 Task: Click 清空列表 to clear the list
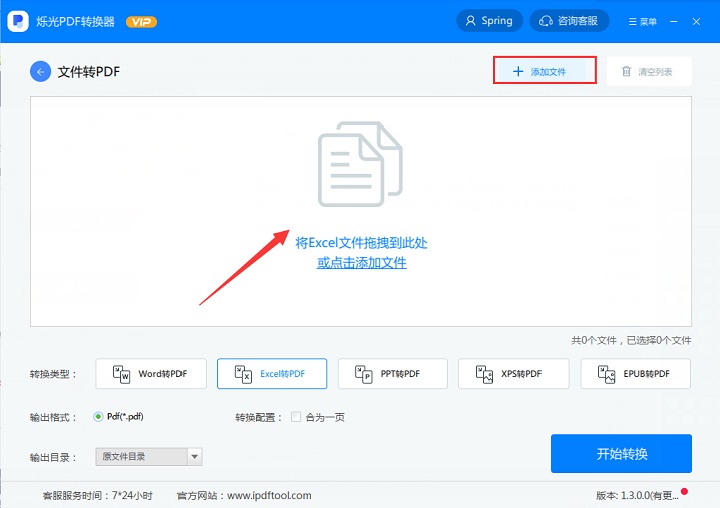point(649,71)
